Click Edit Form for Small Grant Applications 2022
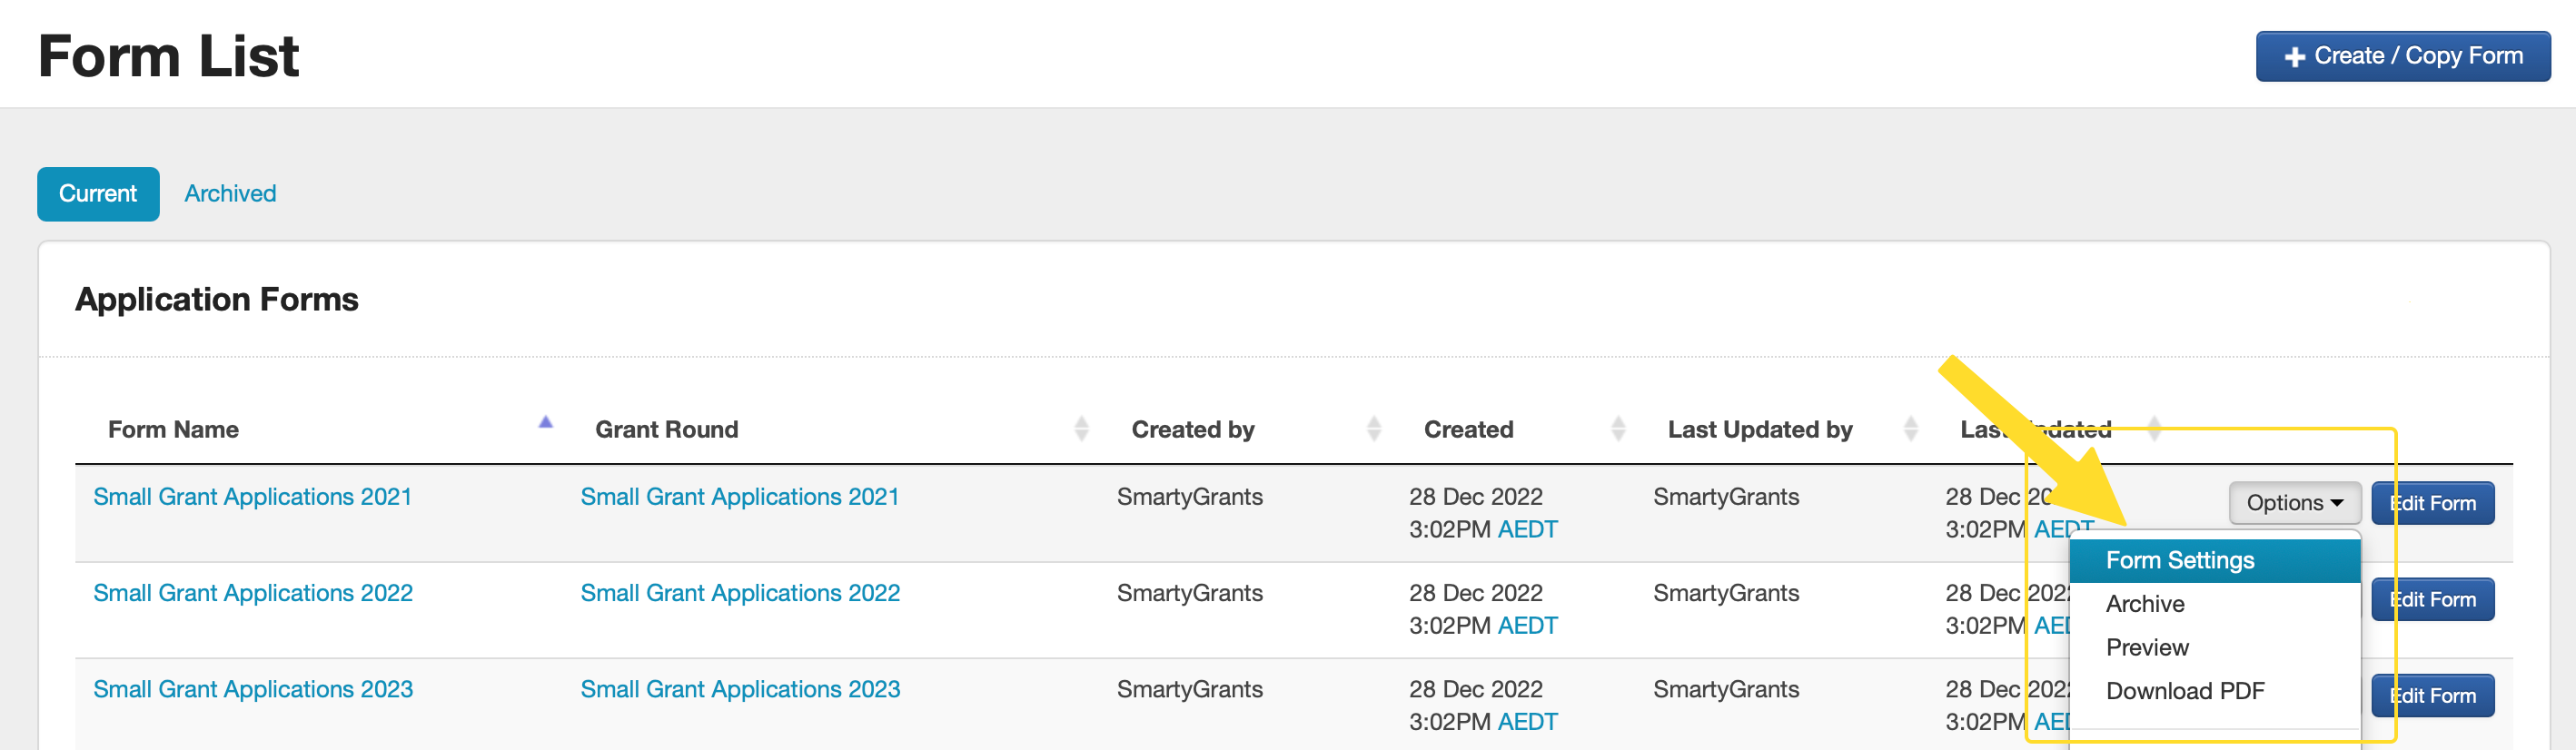Screen dimensions: 2576x750 2432,600
